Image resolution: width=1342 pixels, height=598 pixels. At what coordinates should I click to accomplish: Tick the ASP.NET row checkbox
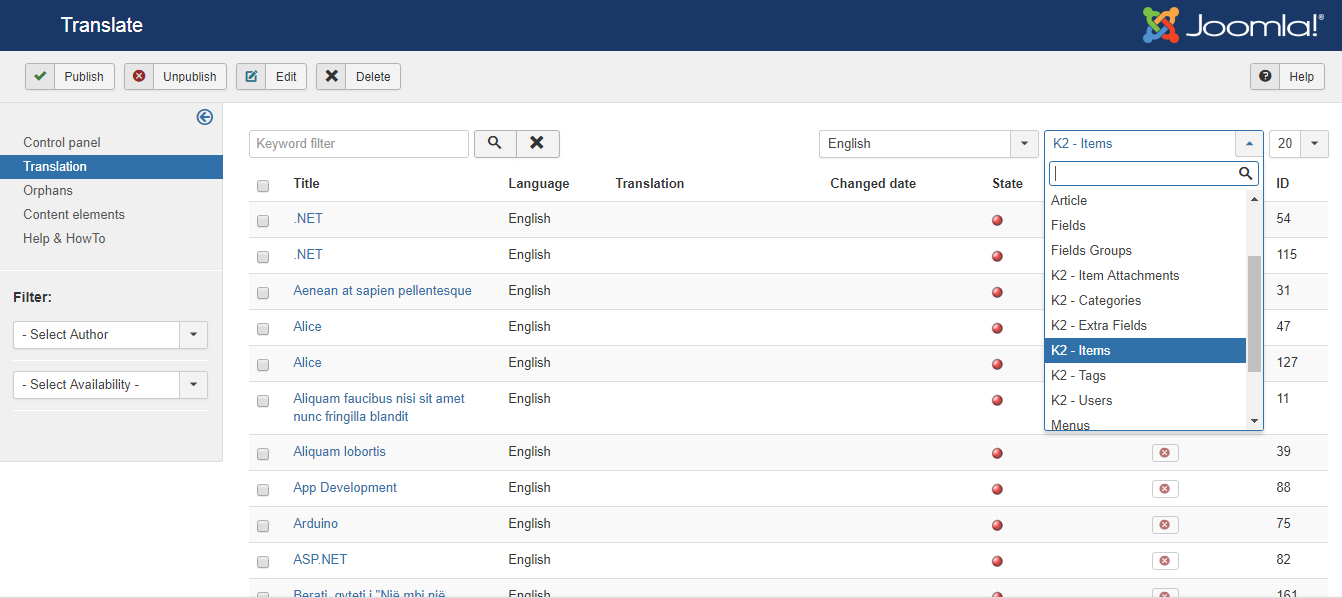pos(263,561)
